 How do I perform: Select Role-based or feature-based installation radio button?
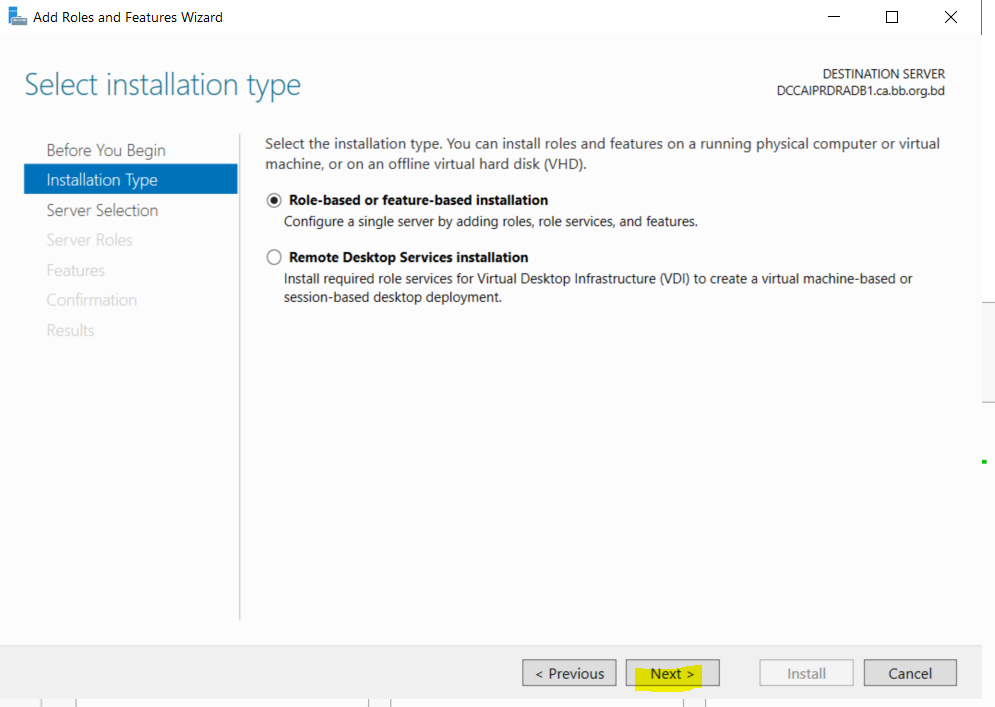point(273,201)
